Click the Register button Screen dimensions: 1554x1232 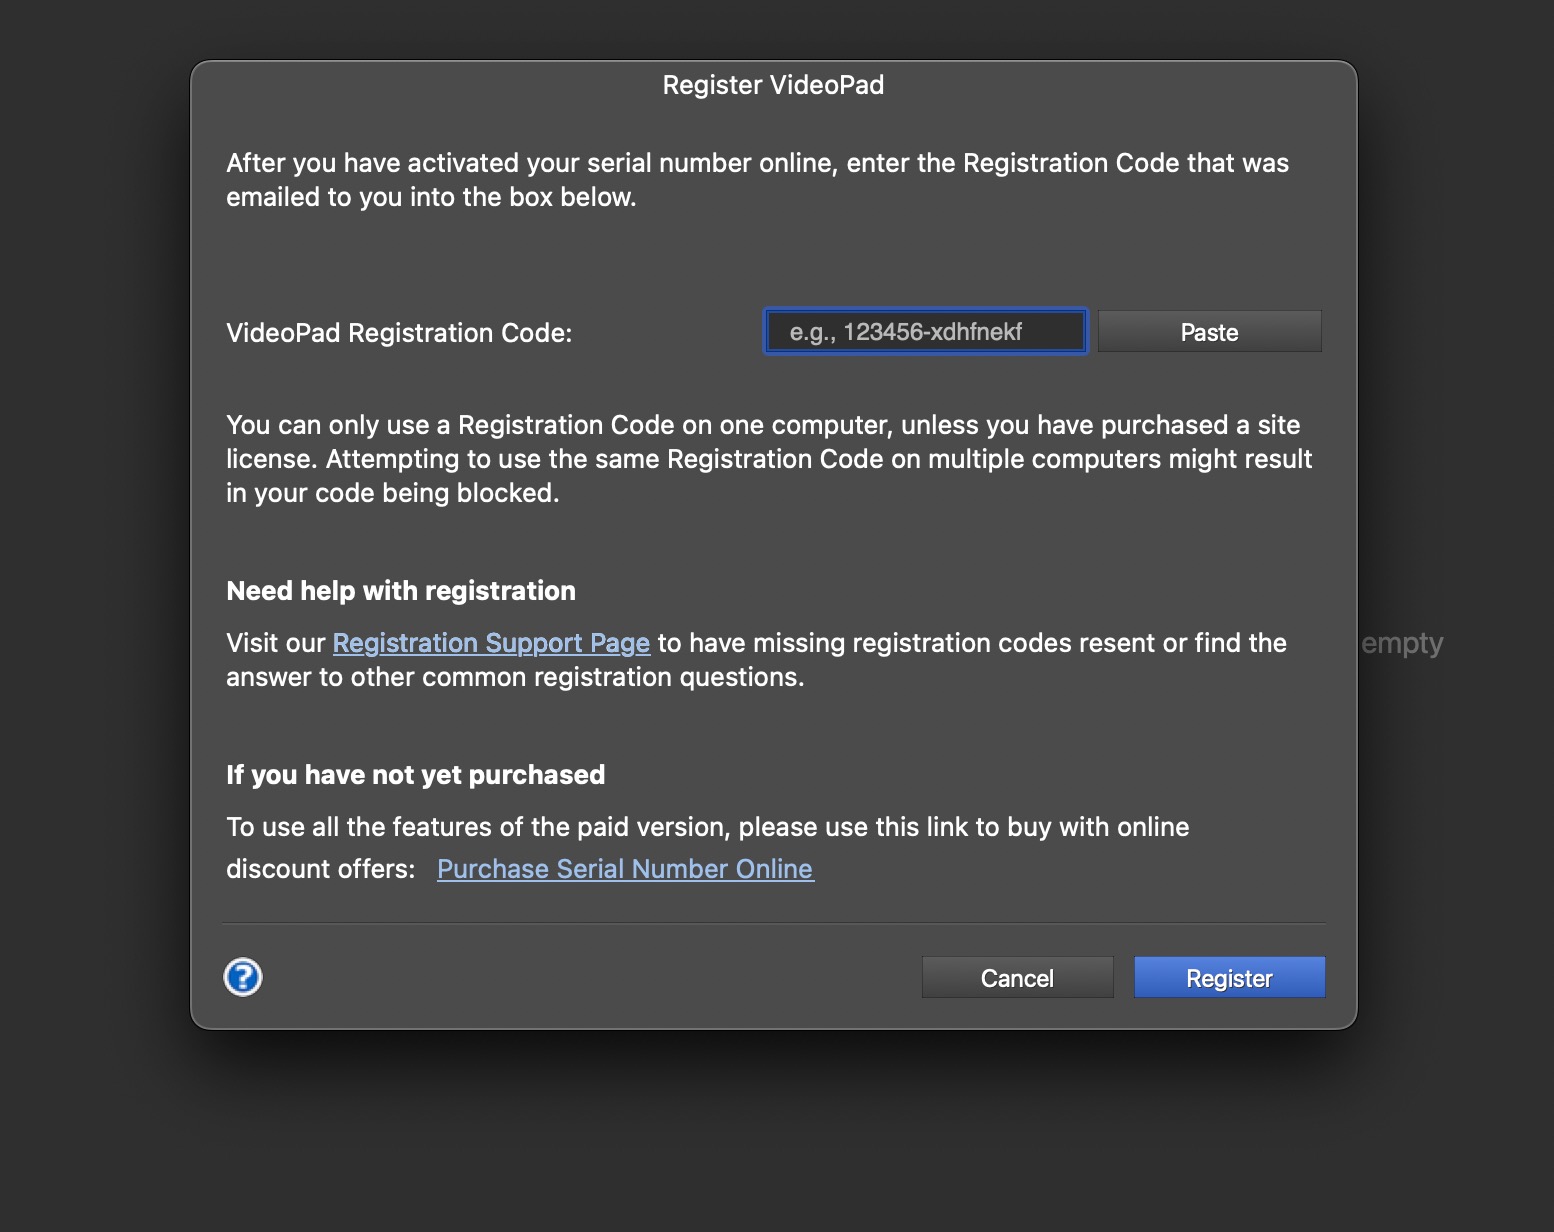click(1229, 978)
